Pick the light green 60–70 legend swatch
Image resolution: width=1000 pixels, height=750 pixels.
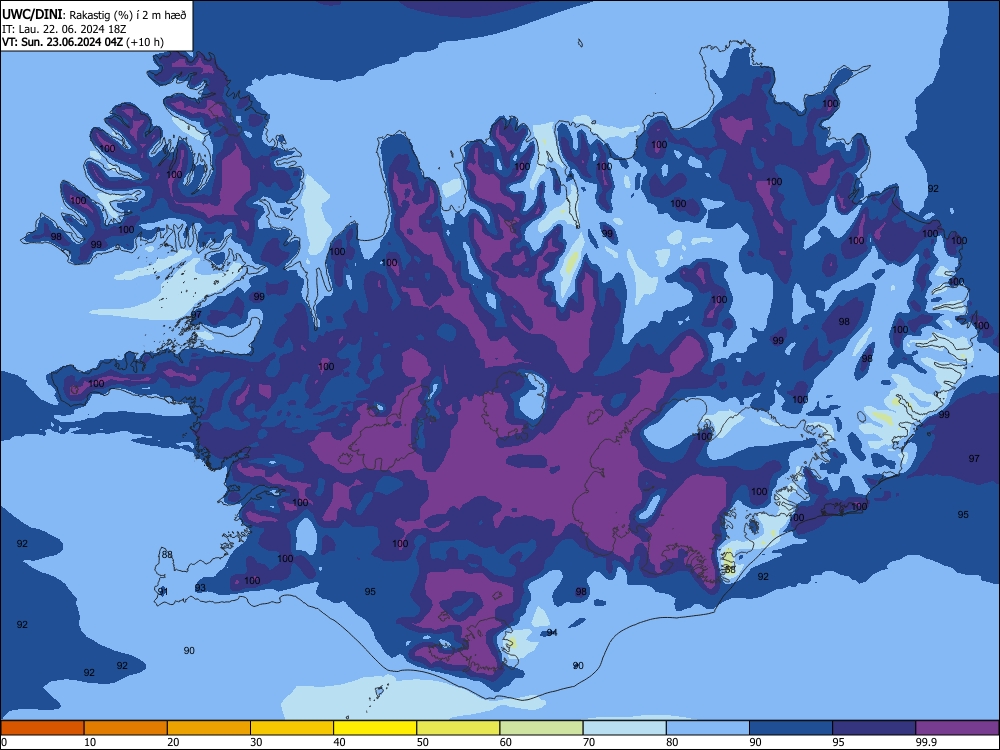click(x=541, y=728)
